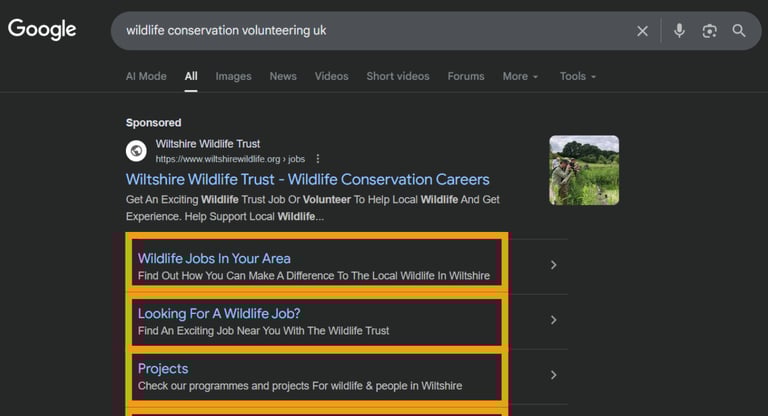Select the All results tab
This screenshot has width=768, height=416.
pyautogui.click(x=191, y=76)
